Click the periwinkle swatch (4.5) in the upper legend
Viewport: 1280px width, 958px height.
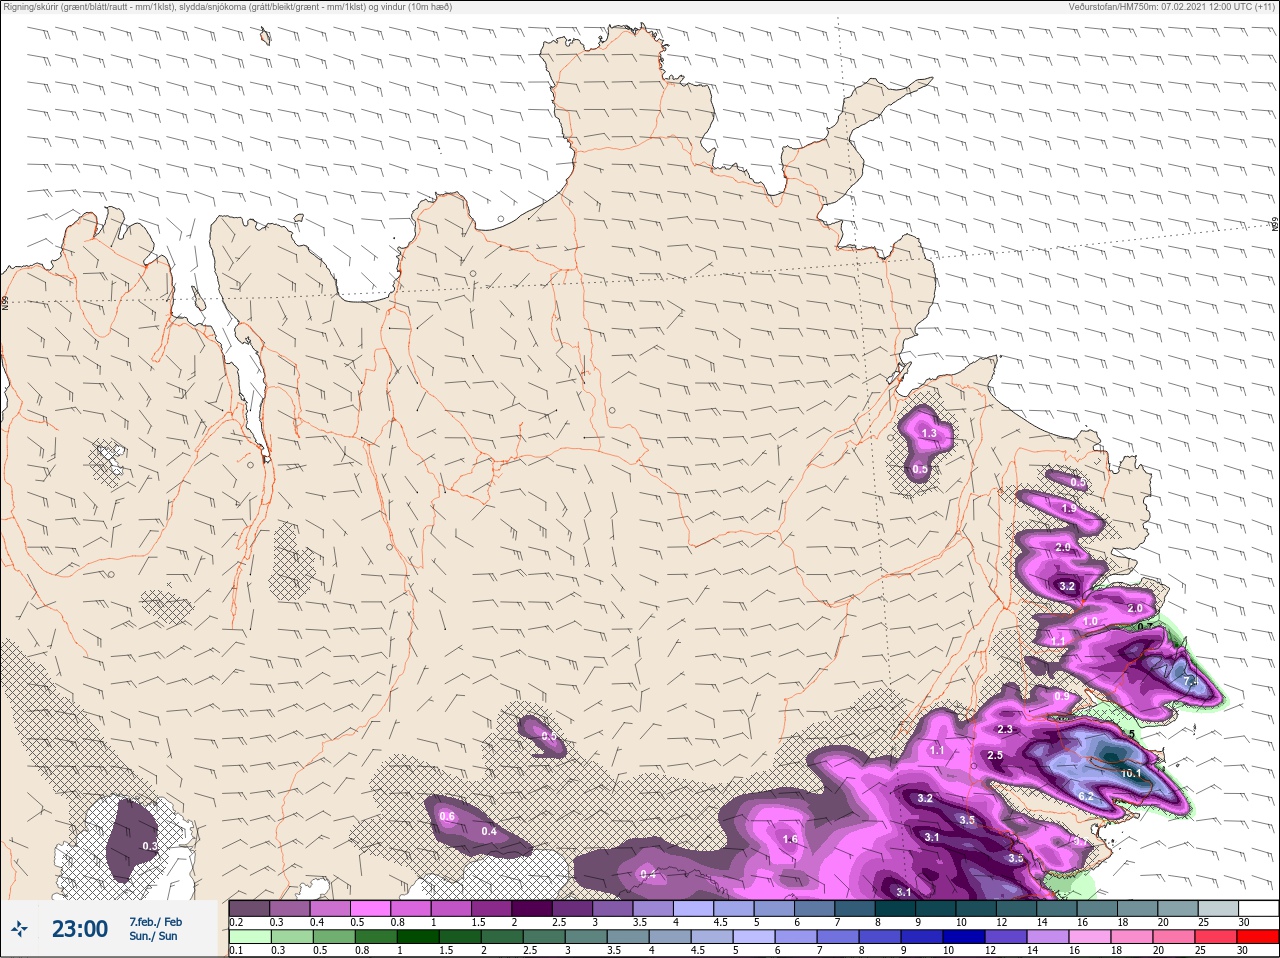point(734,908)
